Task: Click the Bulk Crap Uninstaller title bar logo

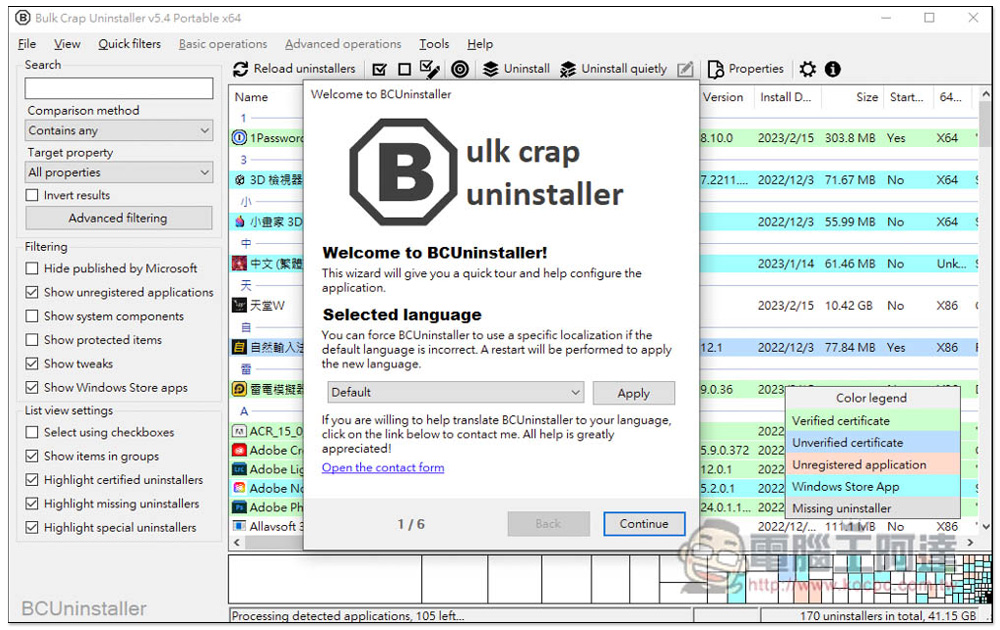Action: point(22,18)
